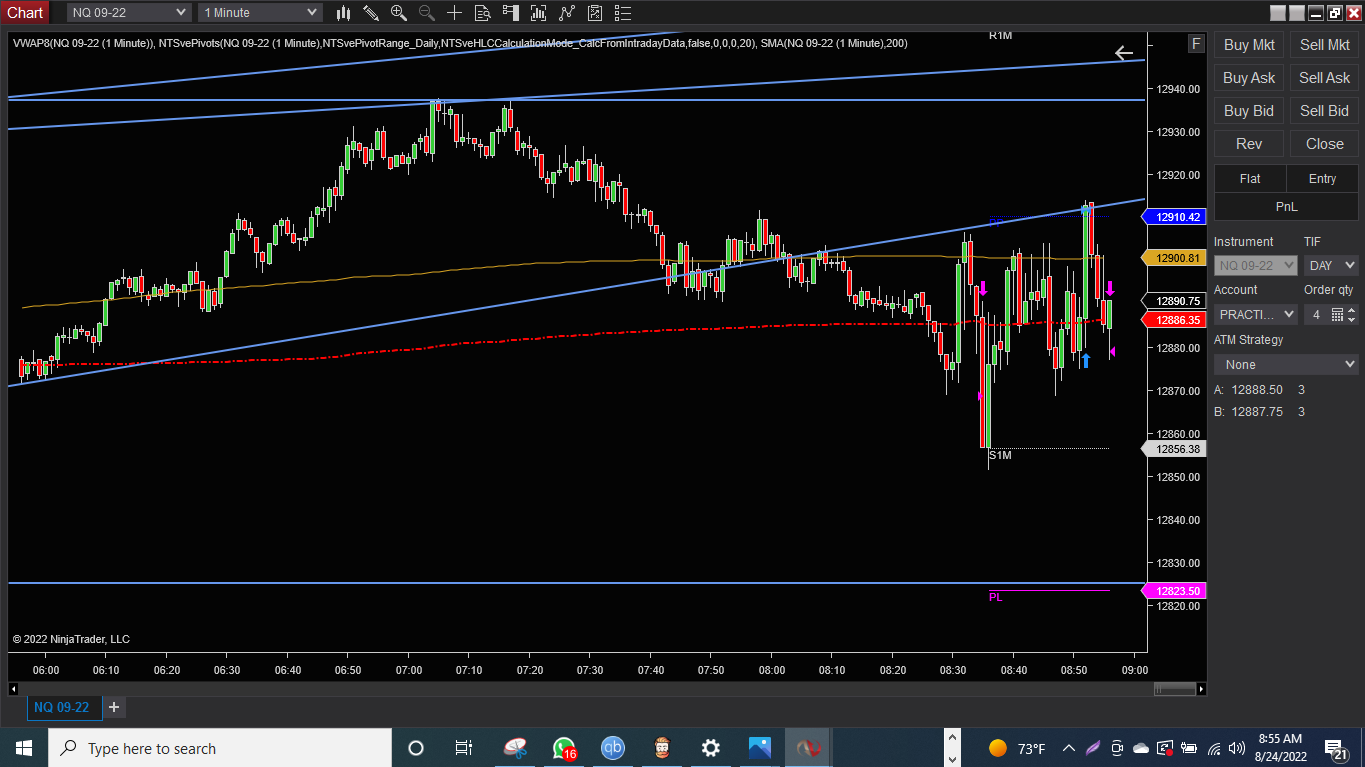
Task: Open the chart properties list icon
Action: tap(624, 13)
